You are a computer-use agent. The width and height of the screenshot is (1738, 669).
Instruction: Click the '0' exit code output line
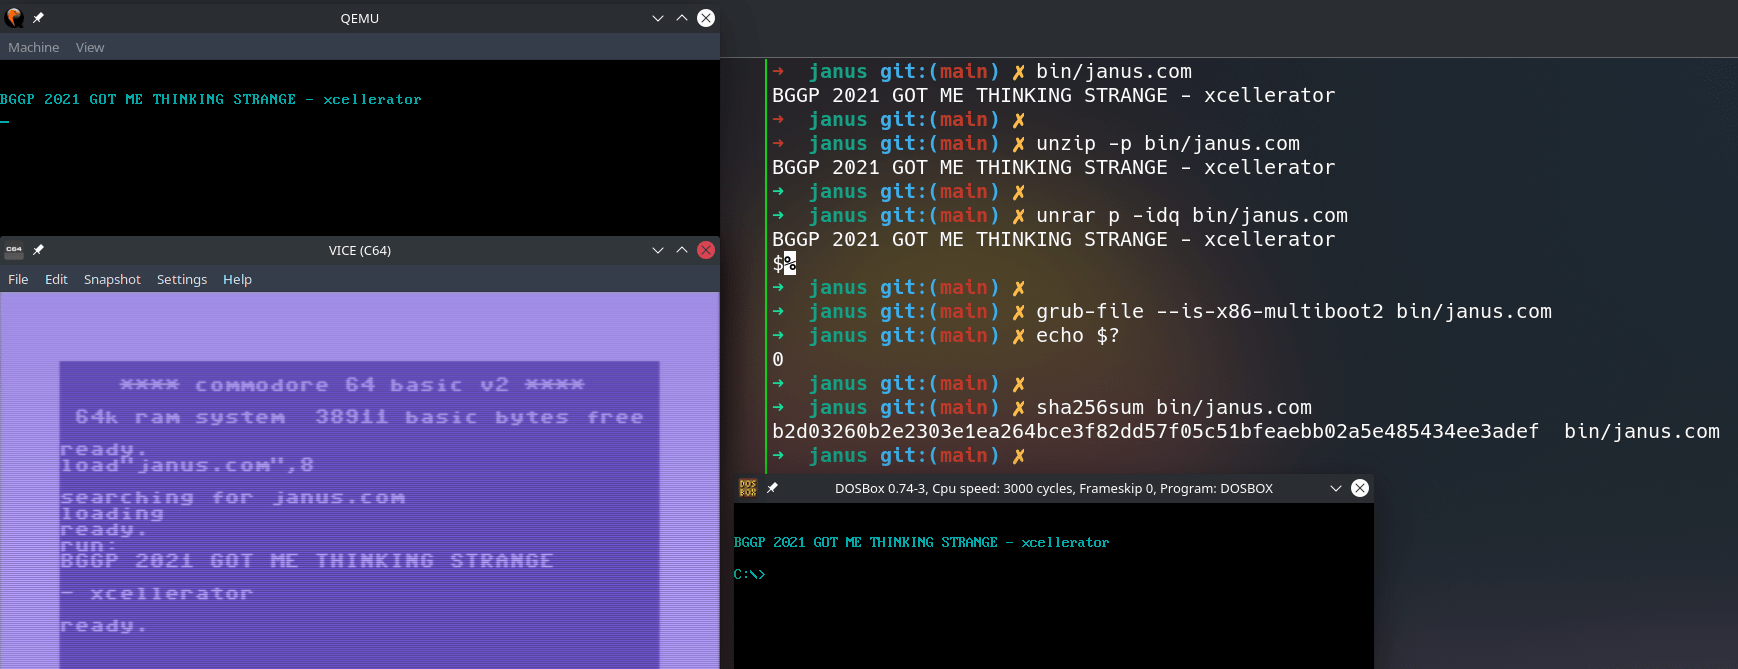pyautogui.click(x=778, y=359)
